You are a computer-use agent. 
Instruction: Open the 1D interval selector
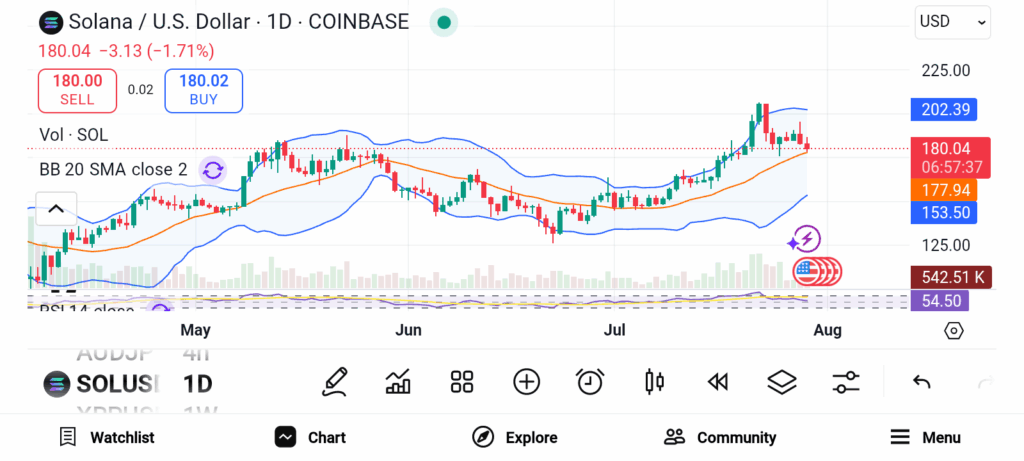[197, 383]
